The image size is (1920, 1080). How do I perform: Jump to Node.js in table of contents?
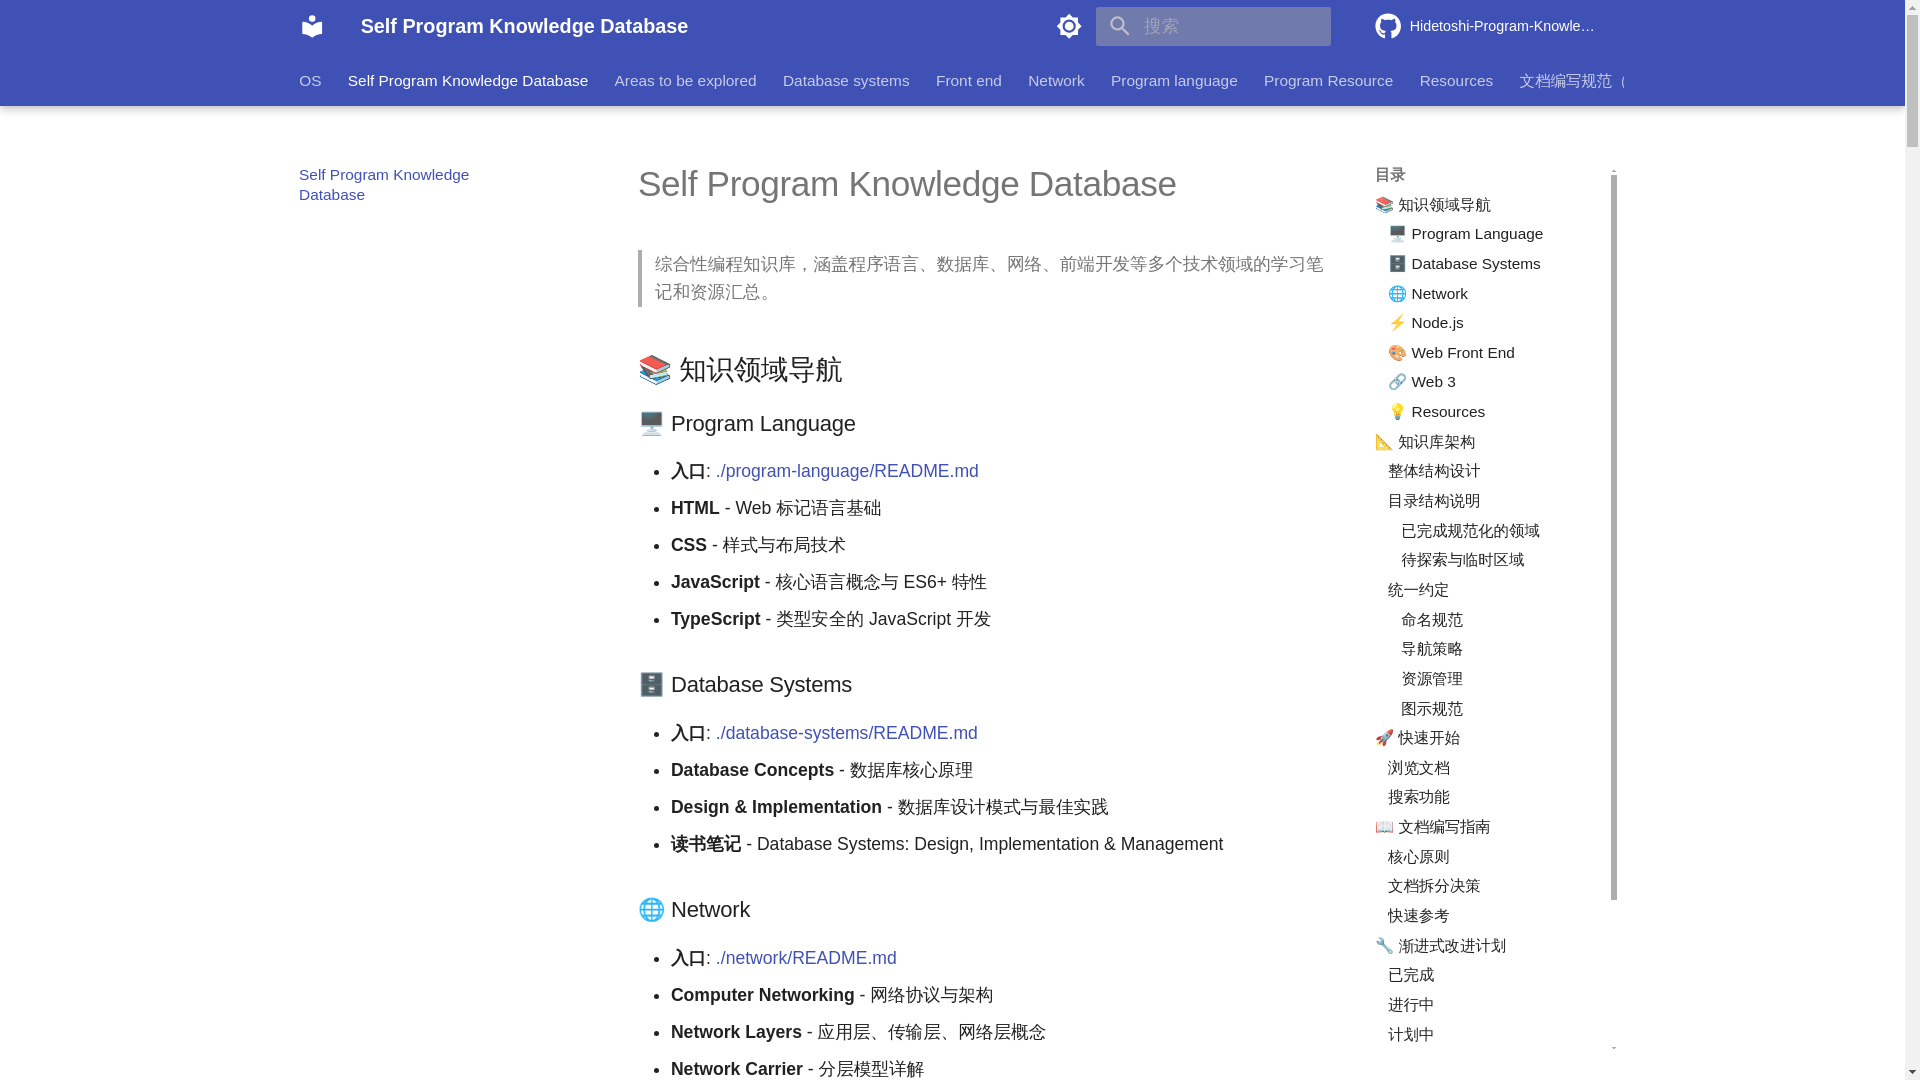(x=1436, y=323)
